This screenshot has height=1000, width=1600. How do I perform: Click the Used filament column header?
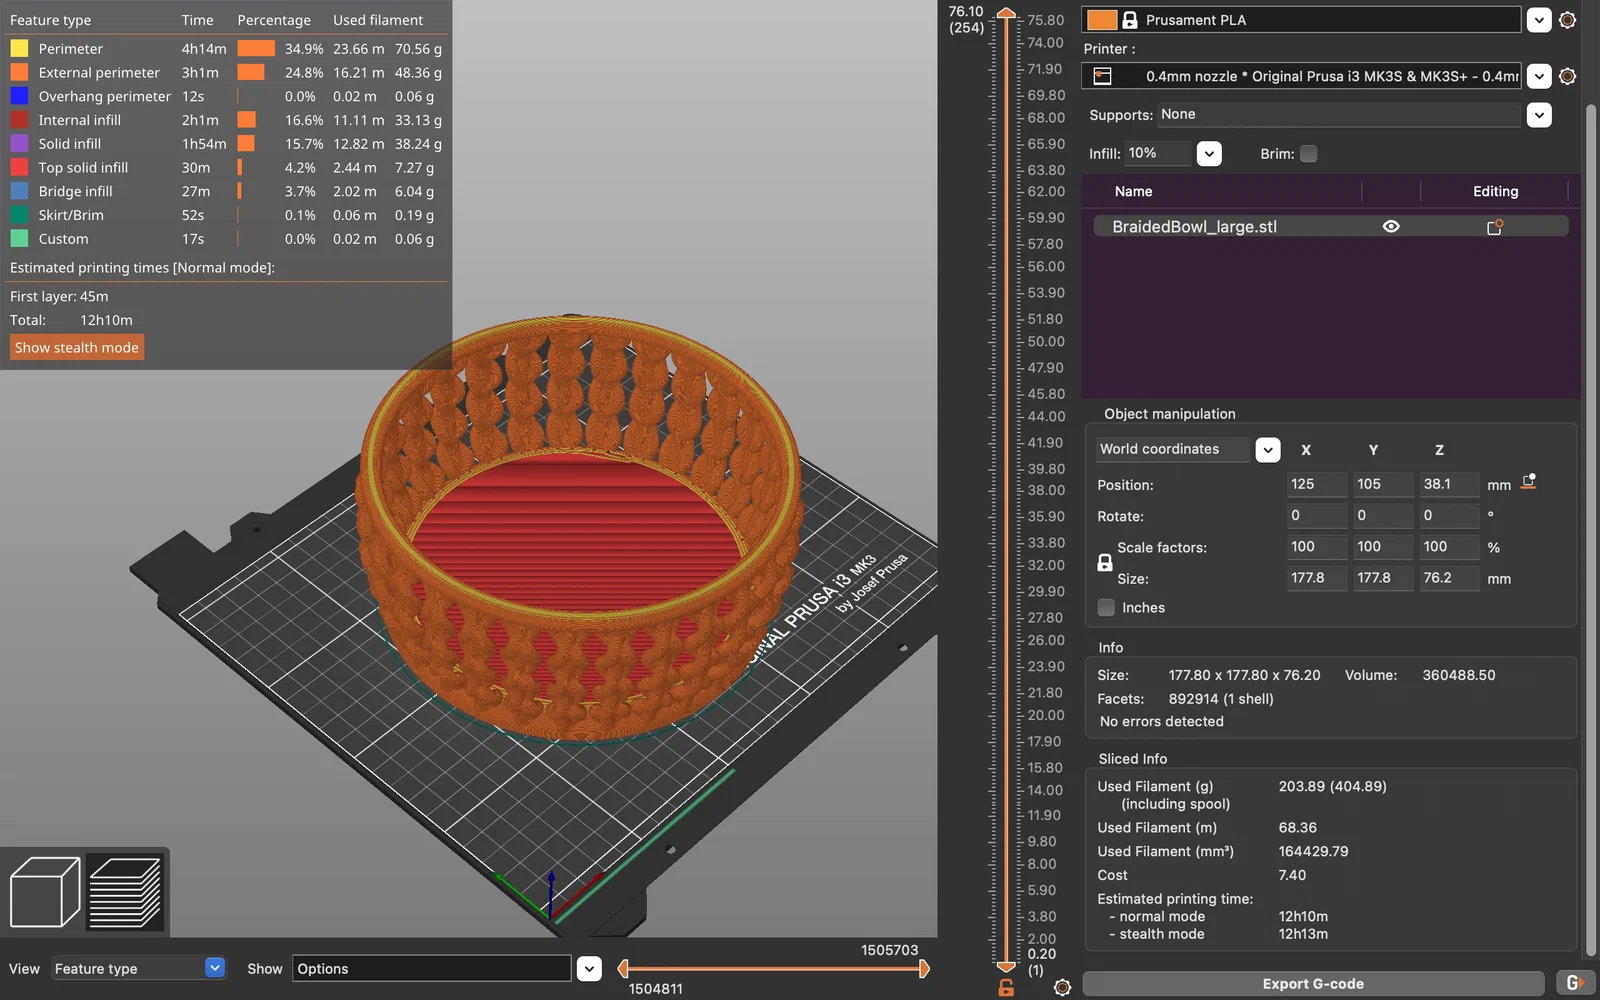tap(378, 20)
